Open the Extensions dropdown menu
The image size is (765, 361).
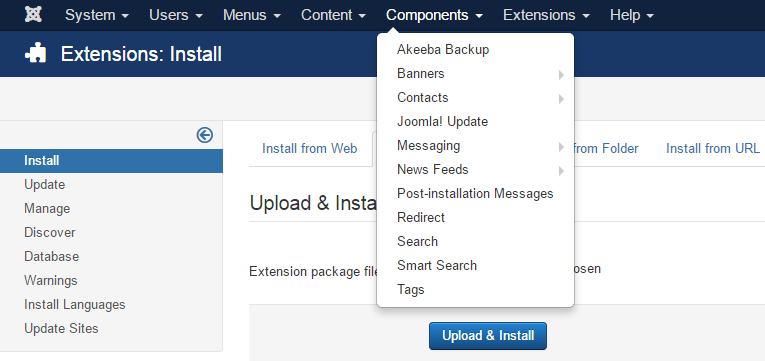tap(546, 15)
